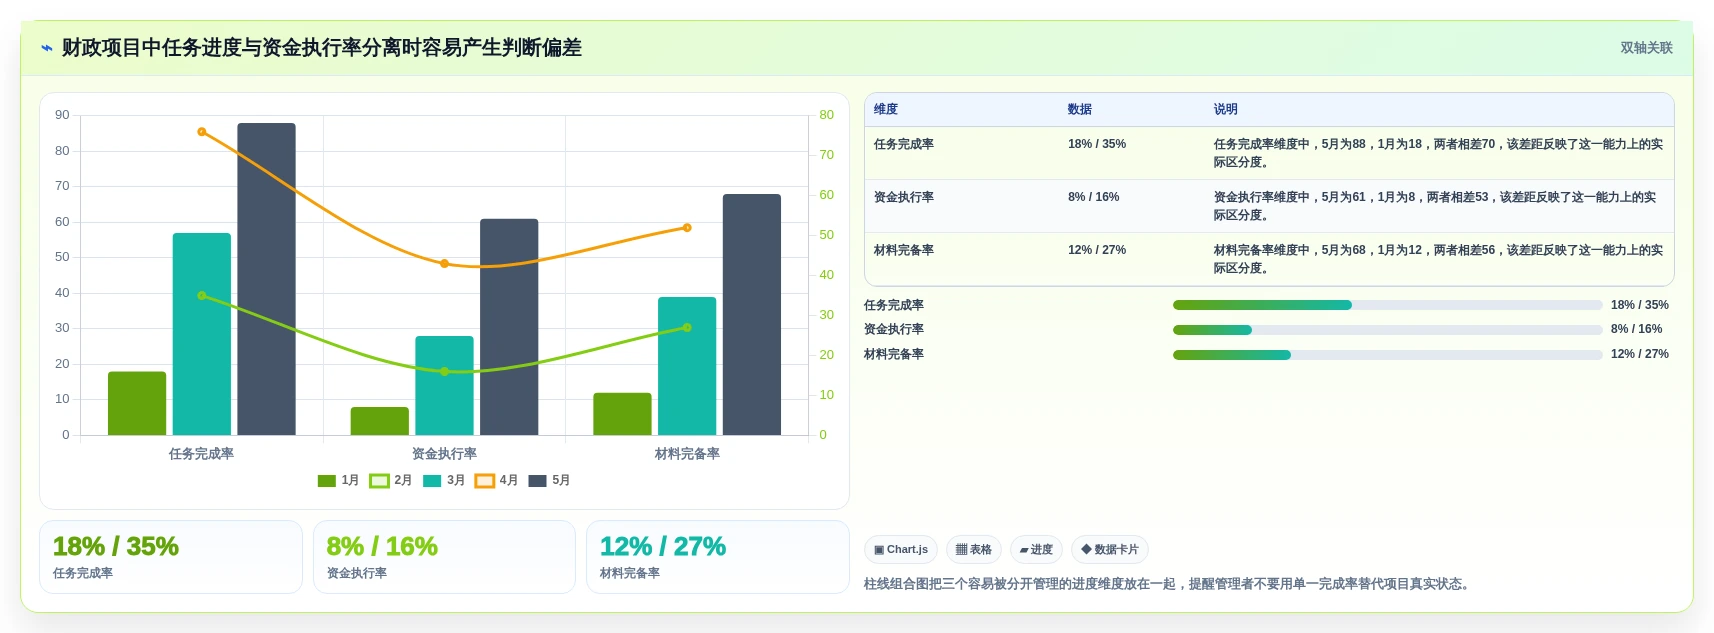
Task: Click the 5月 bar in 材料完备率 group
Action: (x=752, y=314)
